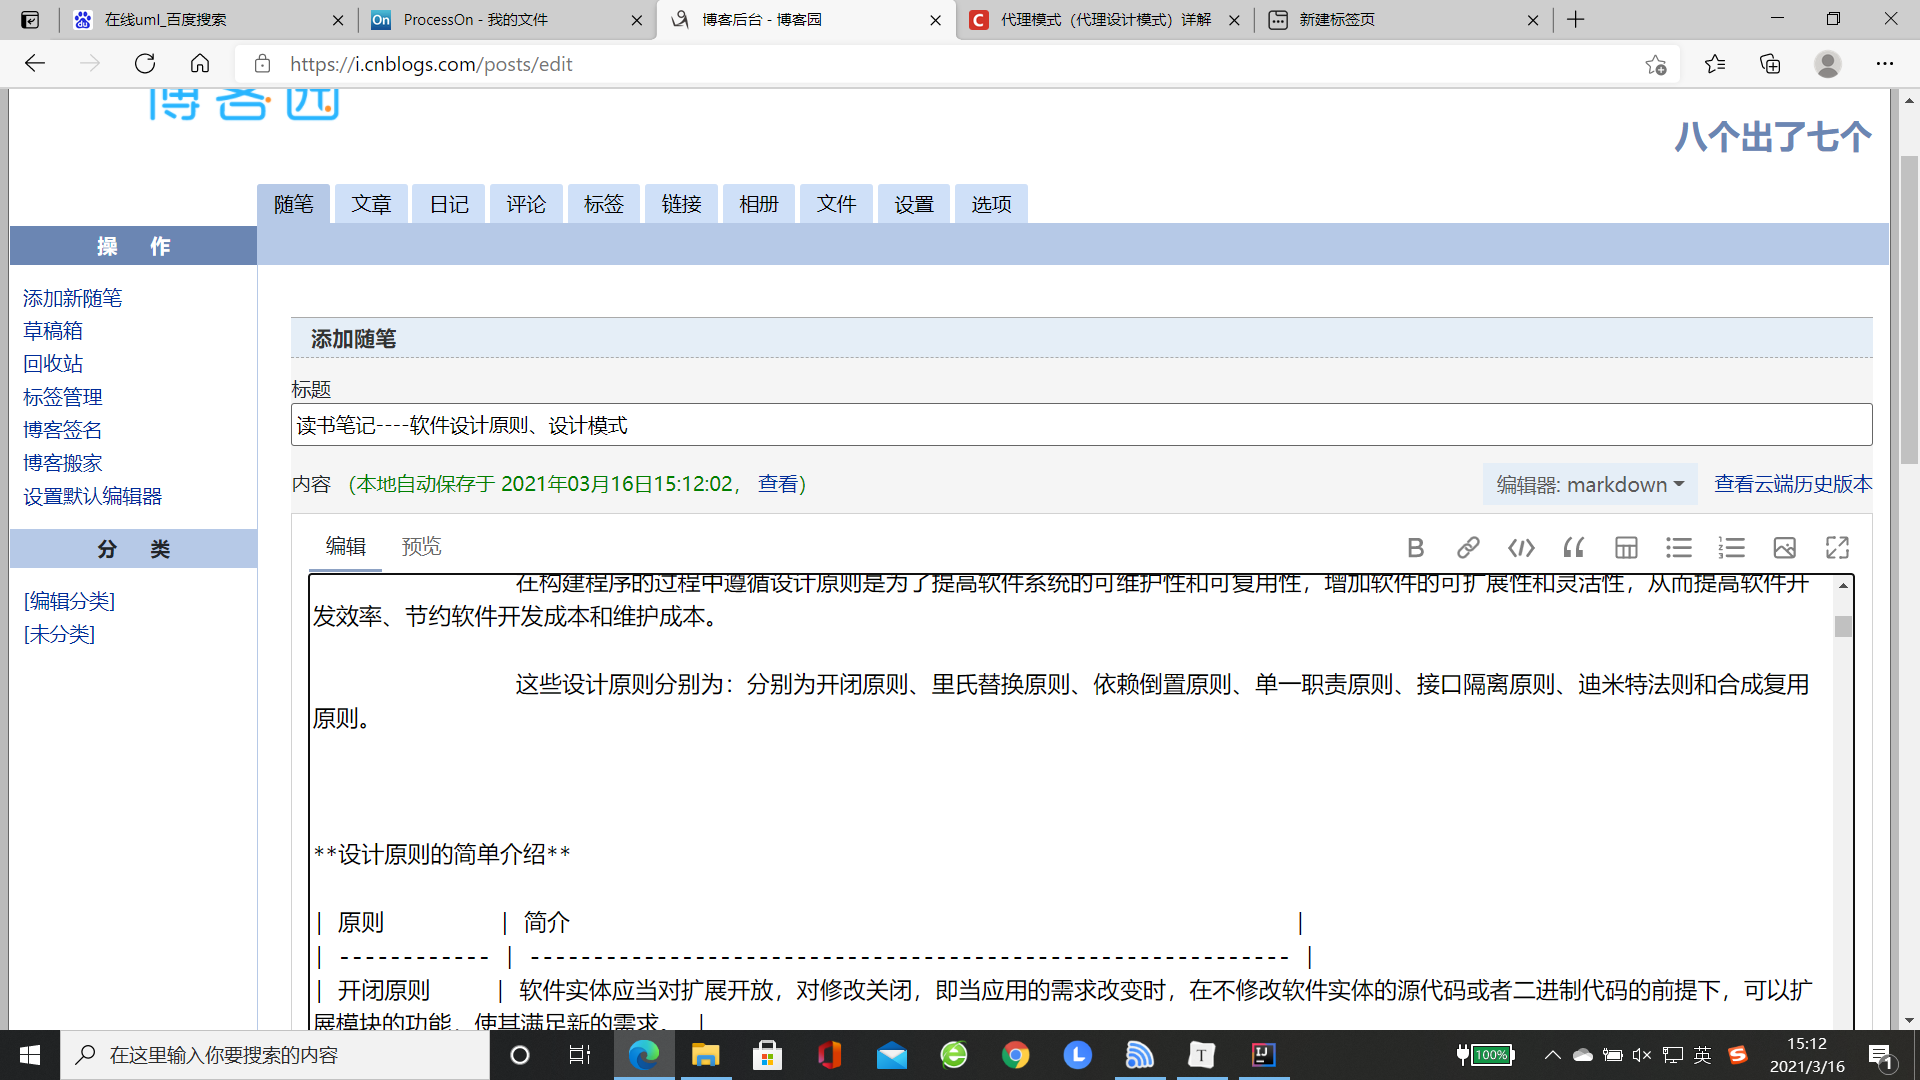Open browser favorites star icon
1920x1080 pixels.
click(1714, 64)
